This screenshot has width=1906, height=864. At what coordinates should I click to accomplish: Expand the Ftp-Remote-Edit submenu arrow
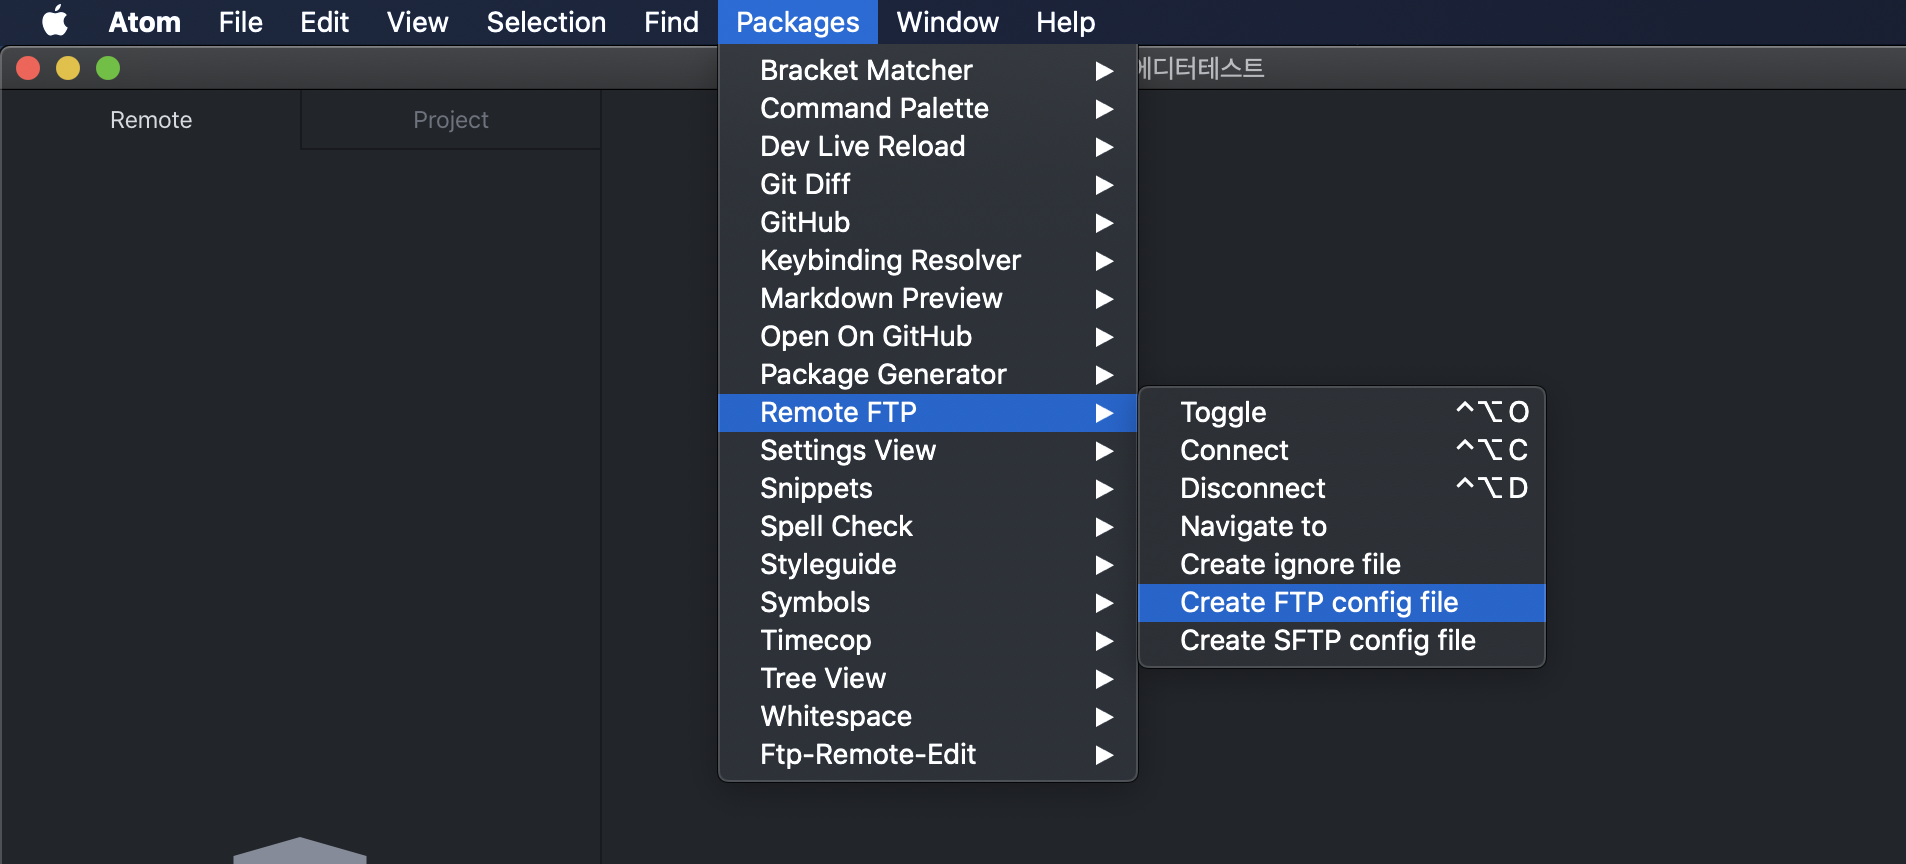click(x=1104, y=755)
